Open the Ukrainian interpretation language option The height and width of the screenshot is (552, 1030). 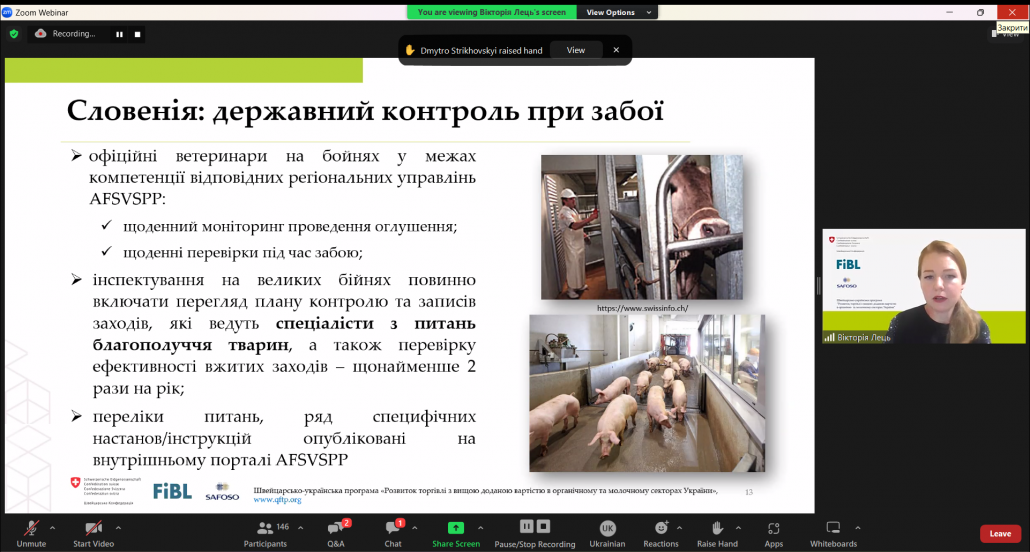(607, 531)
